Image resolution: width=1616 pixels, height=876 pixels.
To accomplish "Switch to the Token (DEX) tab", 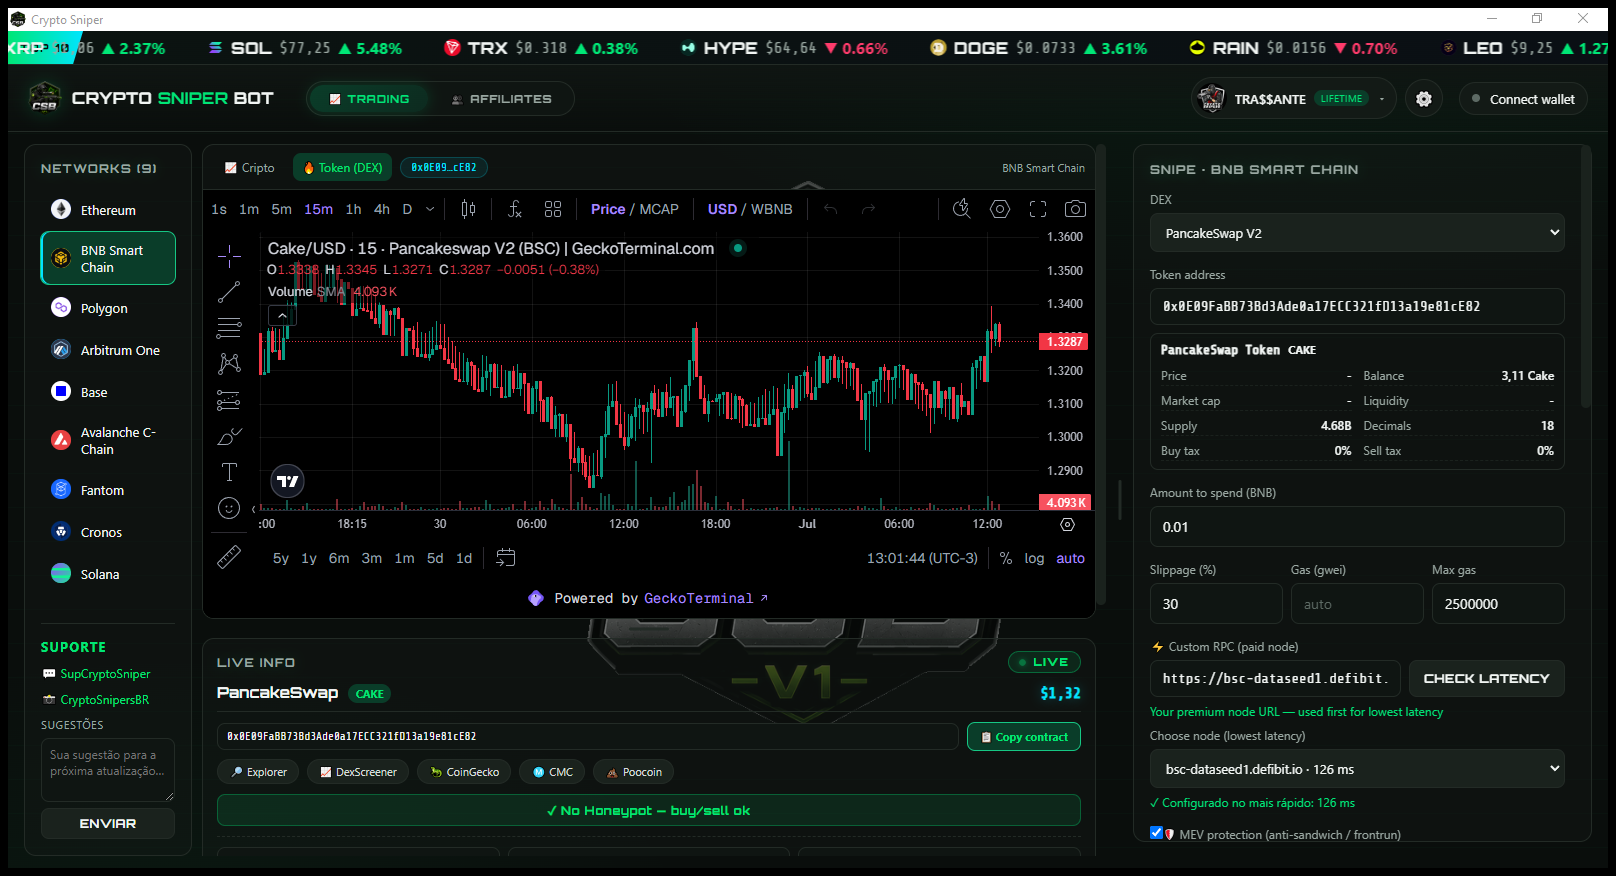I will click(x=343, y=168).
